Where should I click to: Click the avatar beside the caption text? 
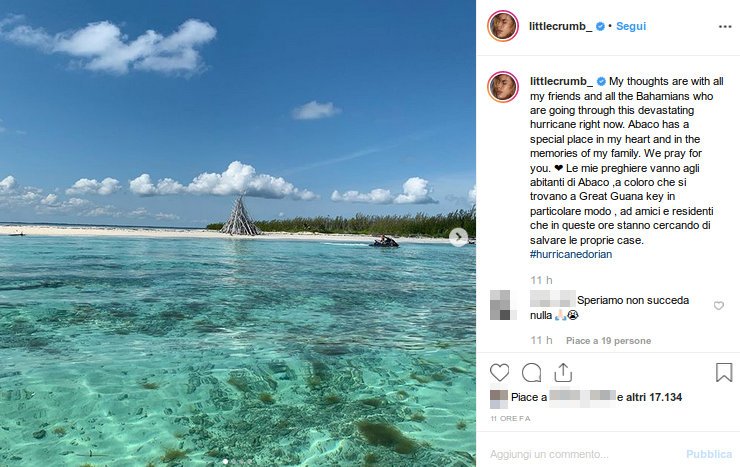(503, 87)
